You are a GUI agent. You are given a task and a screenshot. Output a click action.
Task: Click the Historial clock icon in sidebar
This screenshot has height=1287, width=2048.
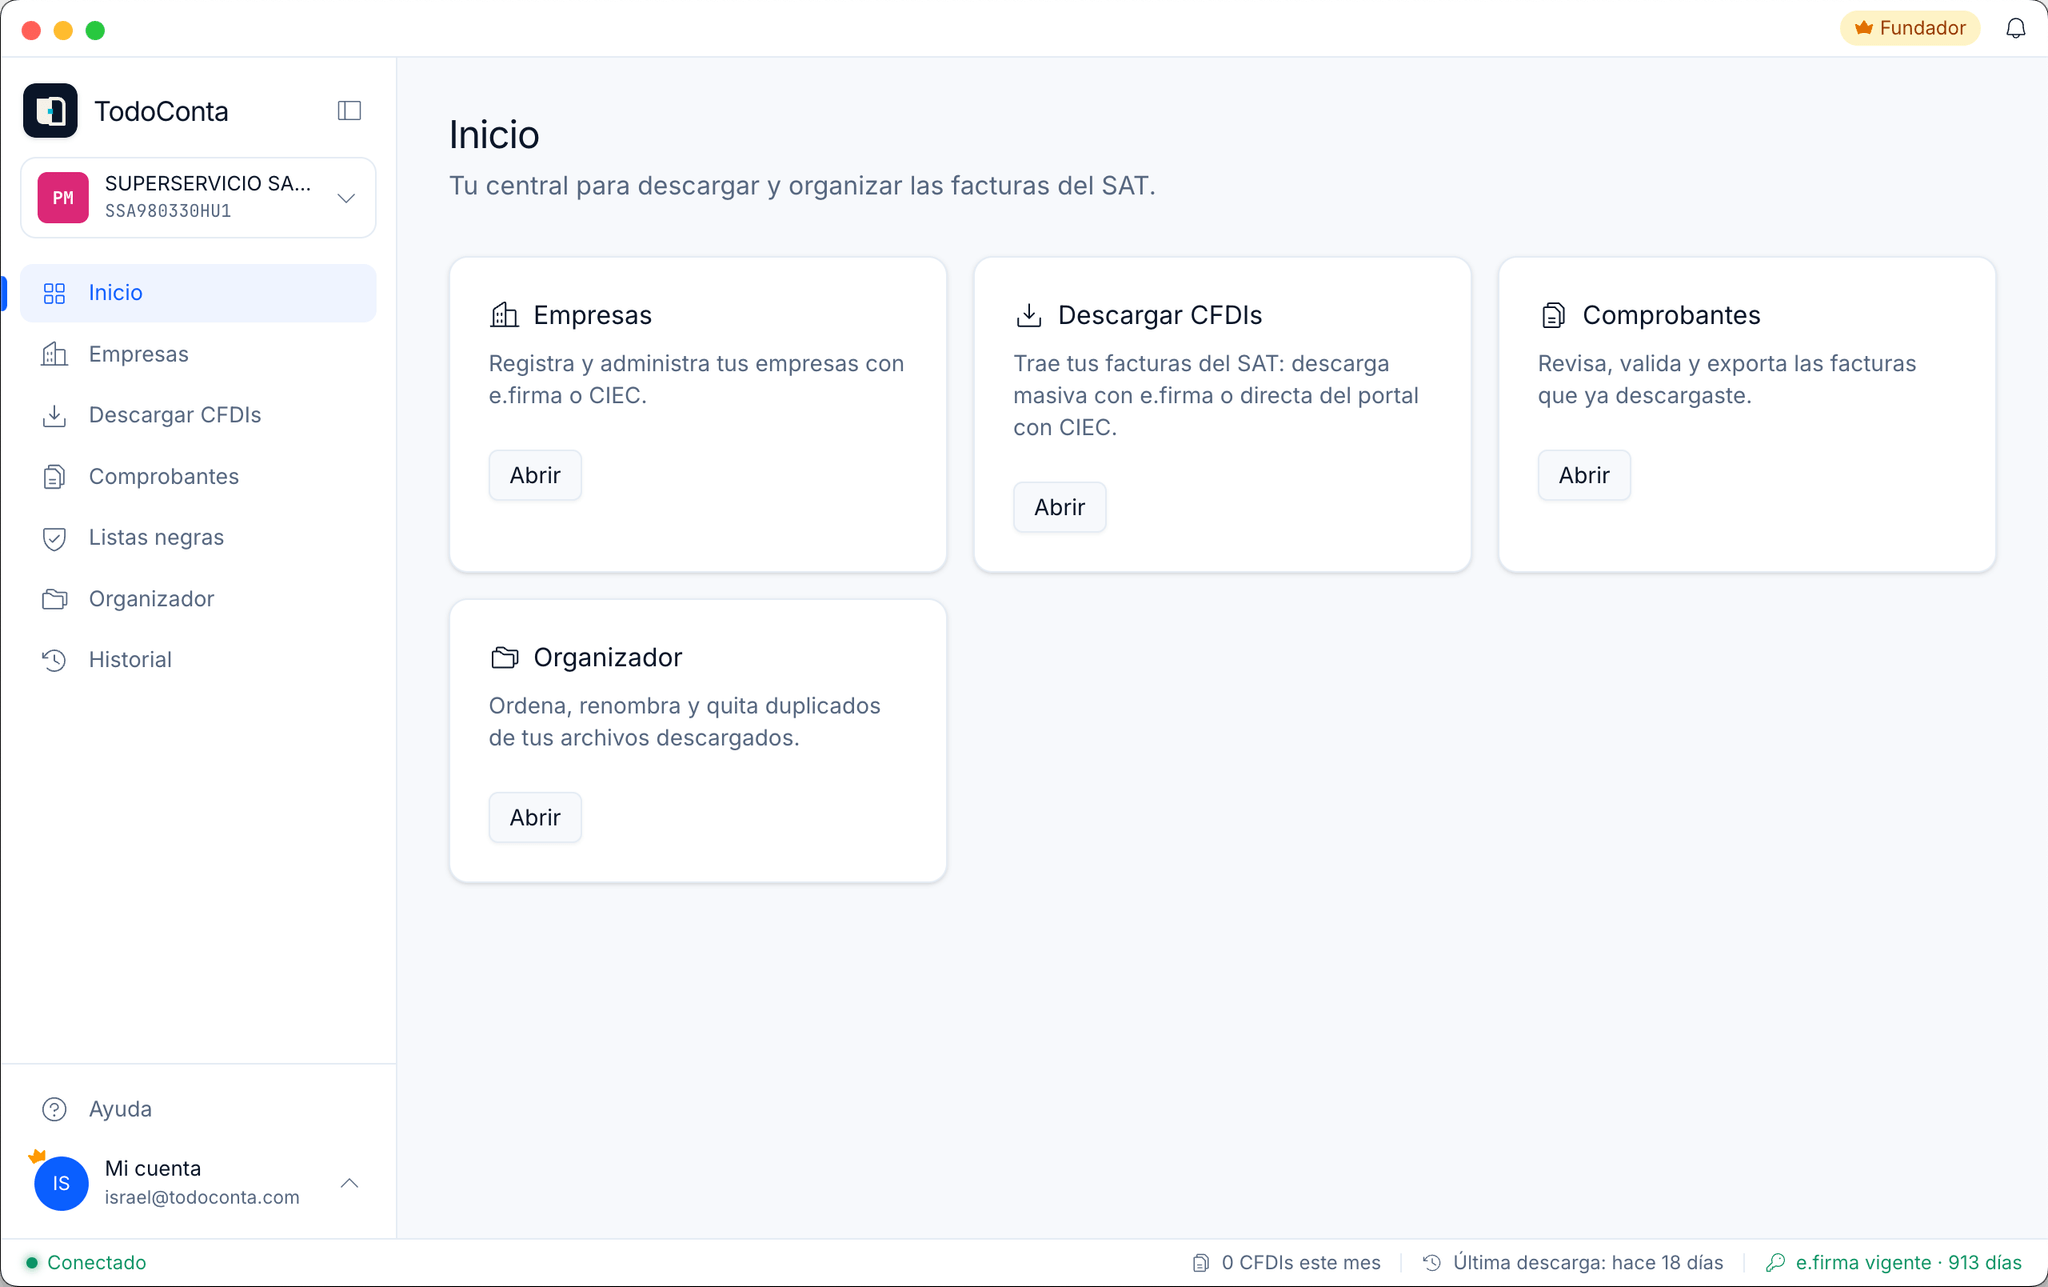pyautogui.click(x=54, y=660)
